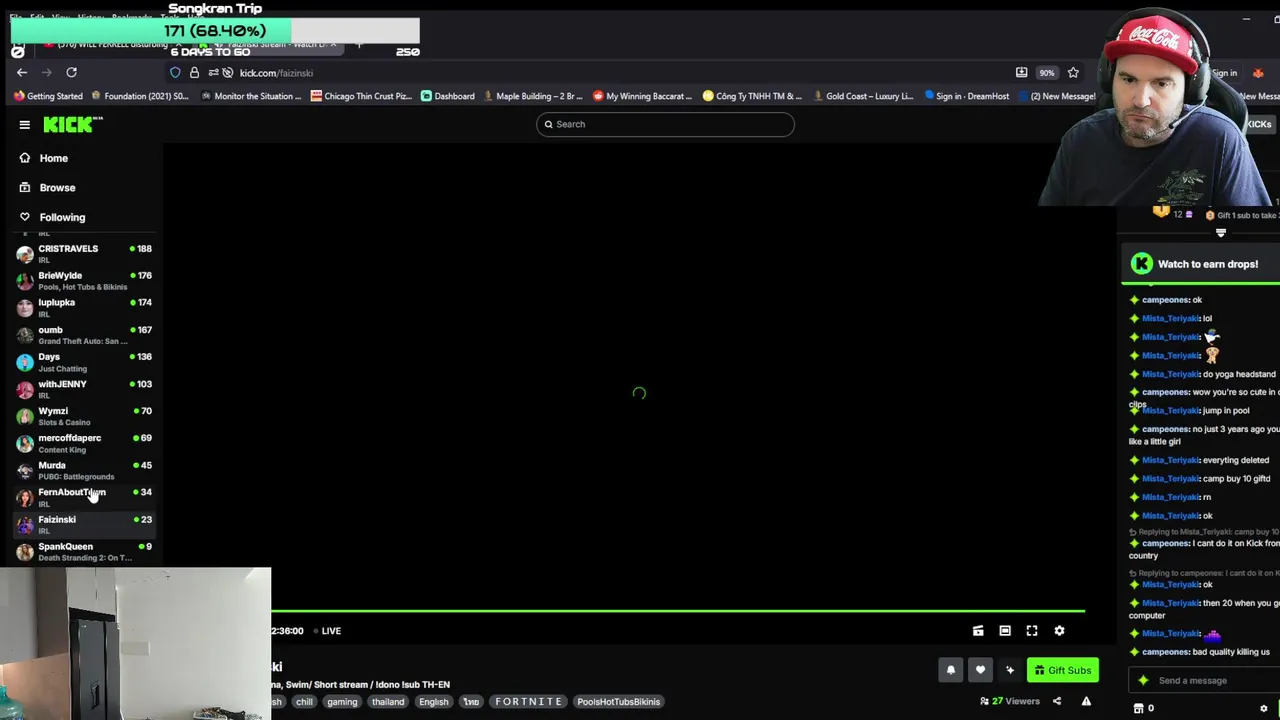Click the chill tag
The image size is (1280, 720).
(304, 702)
